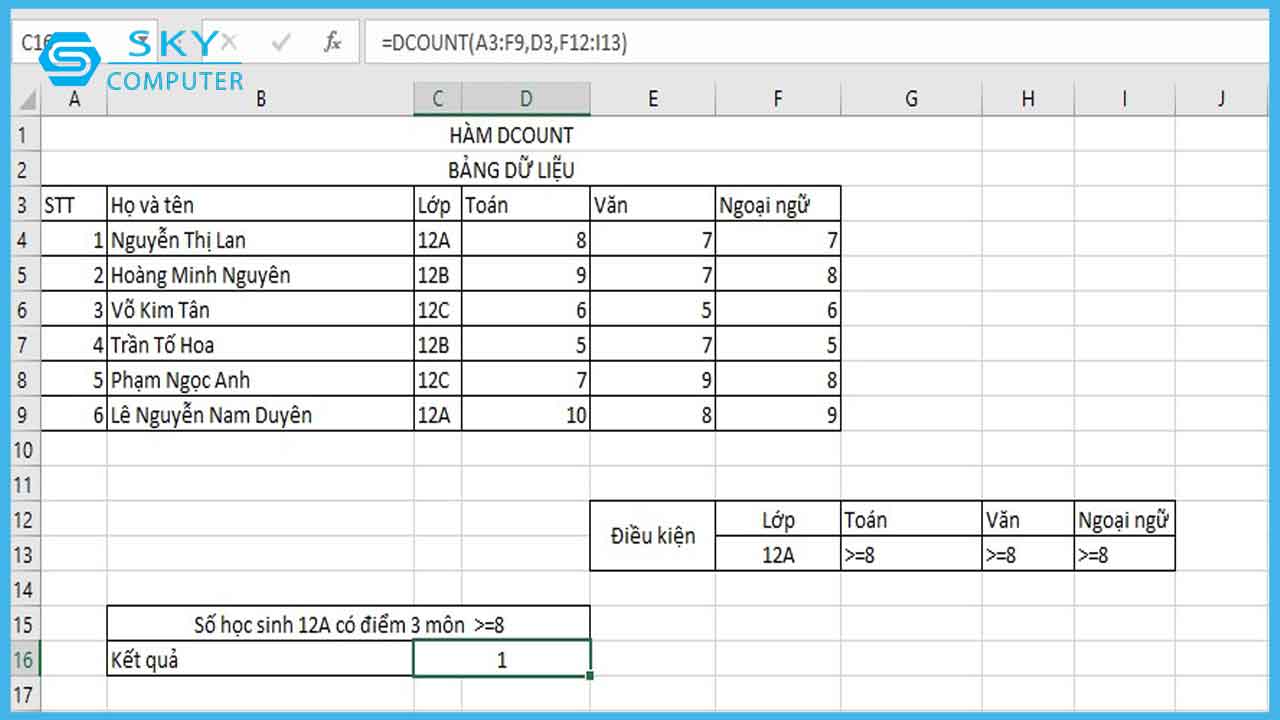Click the ">=8" cell under criteria Ngoại ngữ

(x=1125, y=554)
